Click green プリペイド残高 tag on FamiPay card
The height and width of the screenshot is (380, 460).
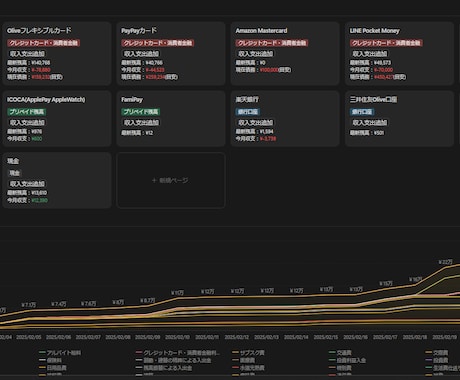tap(141, 112)
